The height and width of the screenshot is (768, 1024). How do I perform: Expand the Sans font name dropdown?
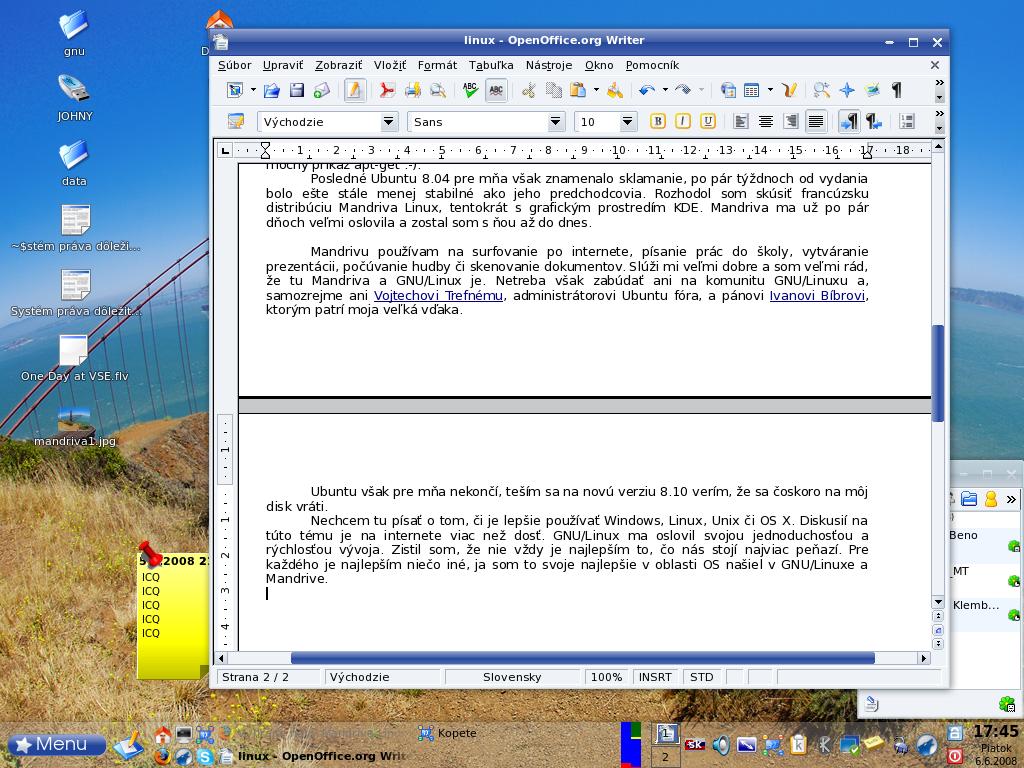(556, 122)
